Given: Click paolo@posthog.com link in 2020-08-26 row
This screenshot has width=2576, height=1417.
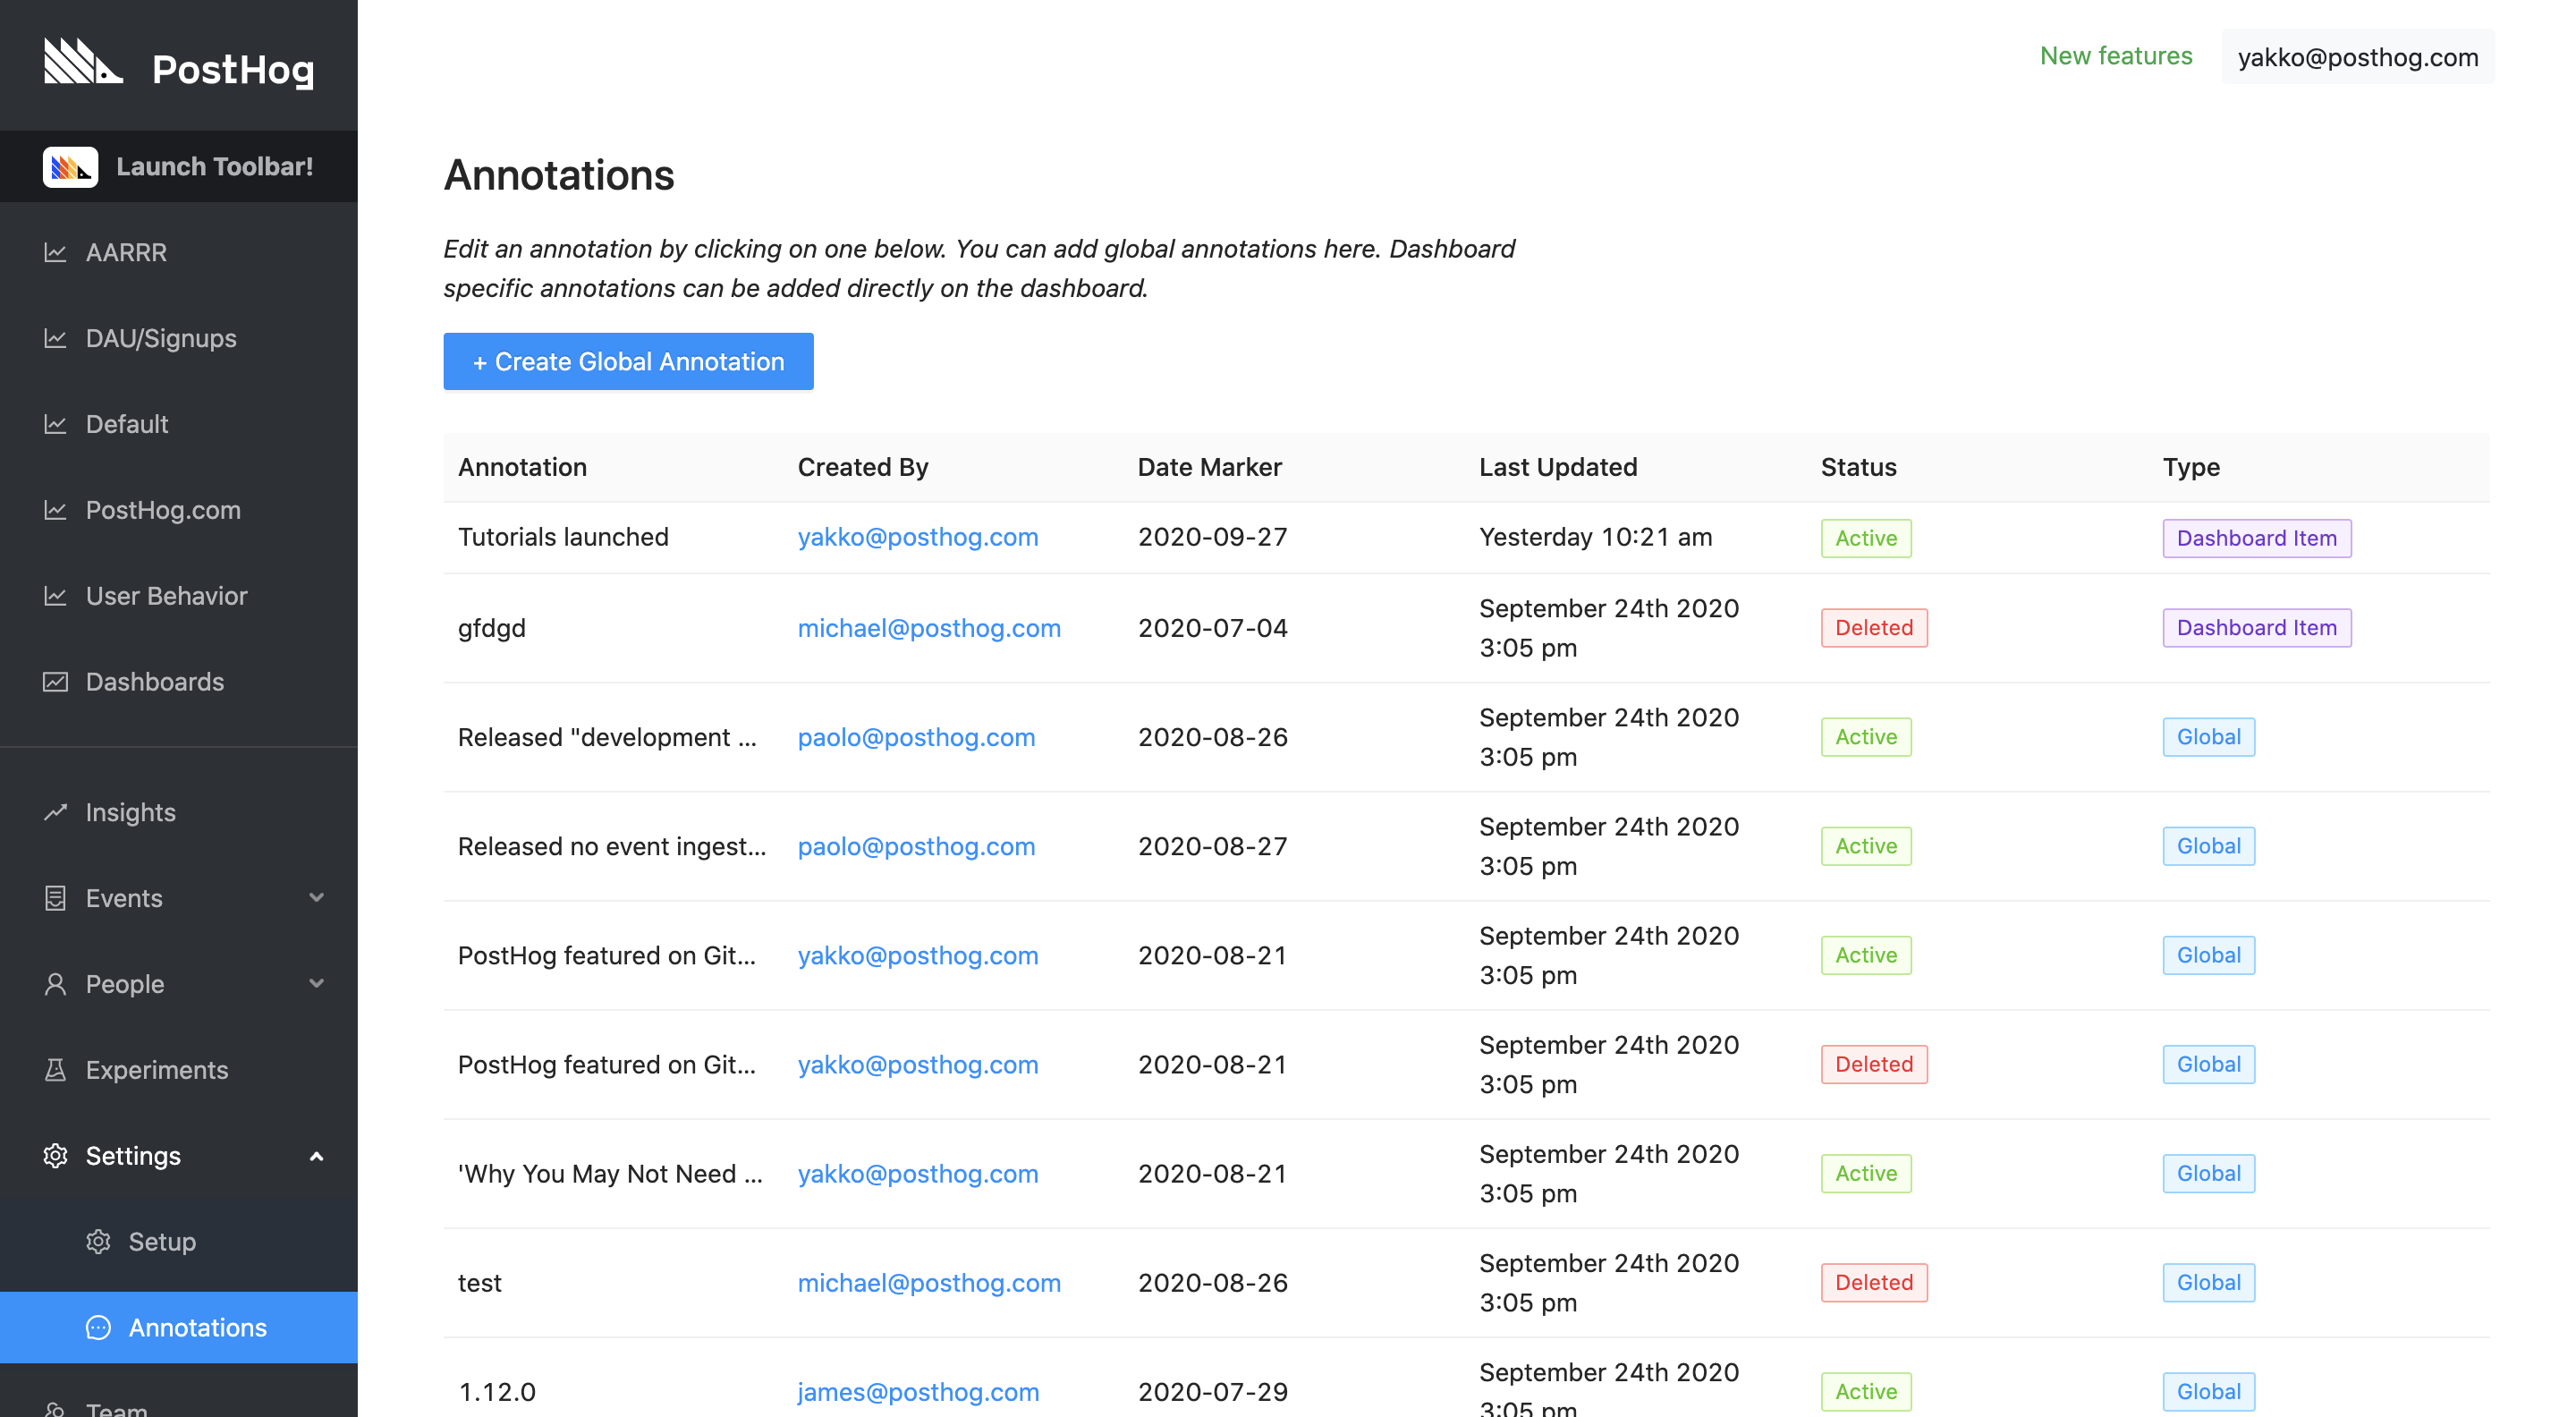Looking at the screenshot, I should coord(916,737).
